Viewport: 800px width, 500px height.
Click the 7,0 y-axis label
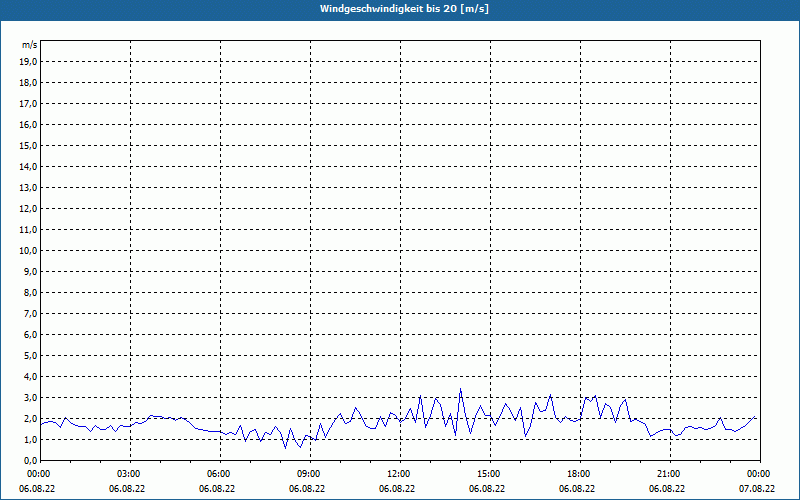31,313
